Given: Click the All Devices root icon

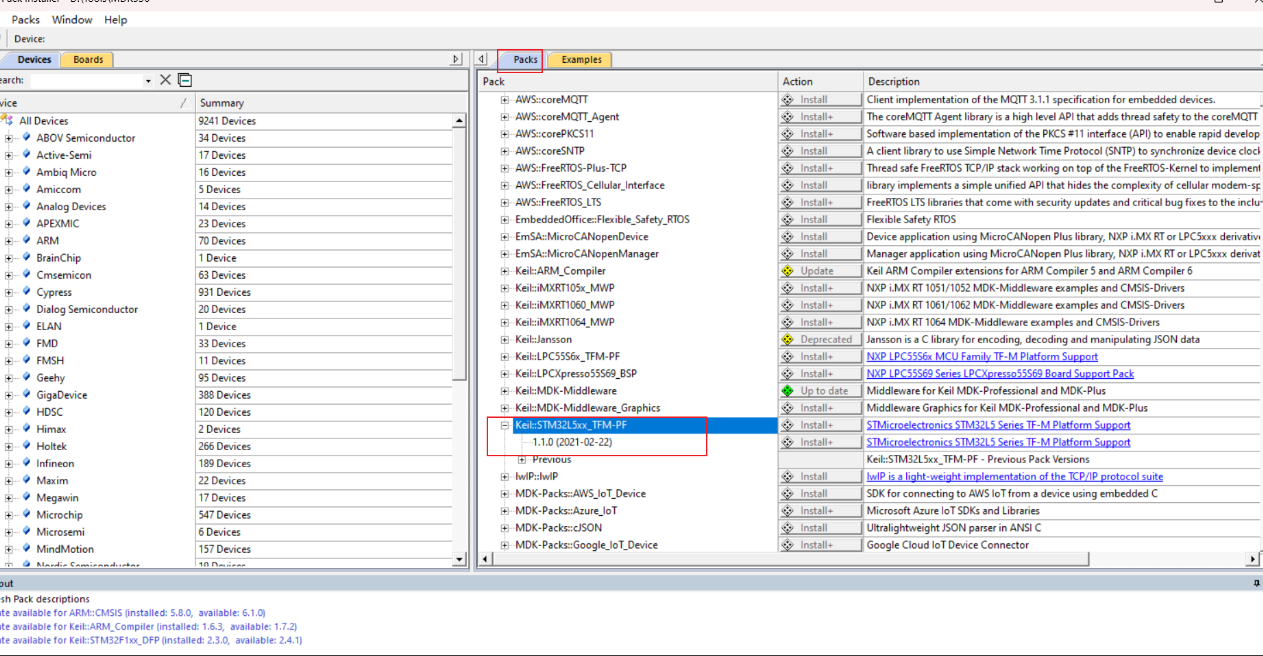Looking at the screenshot, I should [x=8, y=121].
